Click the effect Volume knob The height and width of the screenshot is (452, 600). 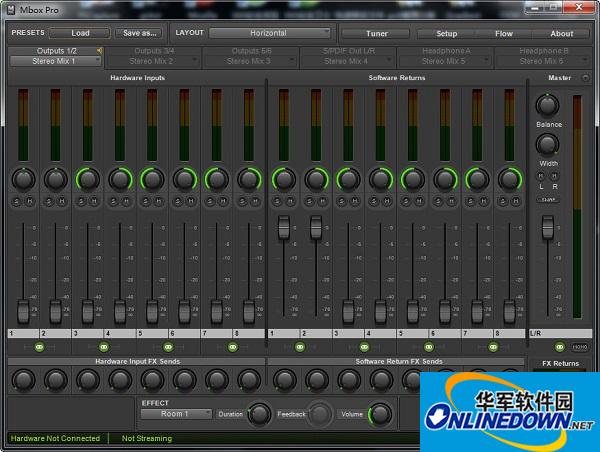point(380,413)
